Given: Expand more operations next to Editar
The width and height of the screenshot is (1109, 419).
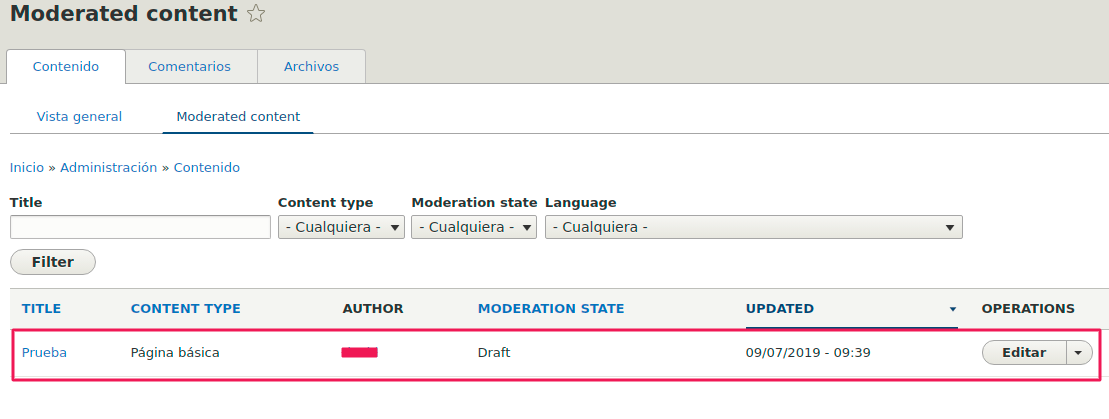Looking at the screenshot, I should tap(1079, 352).
